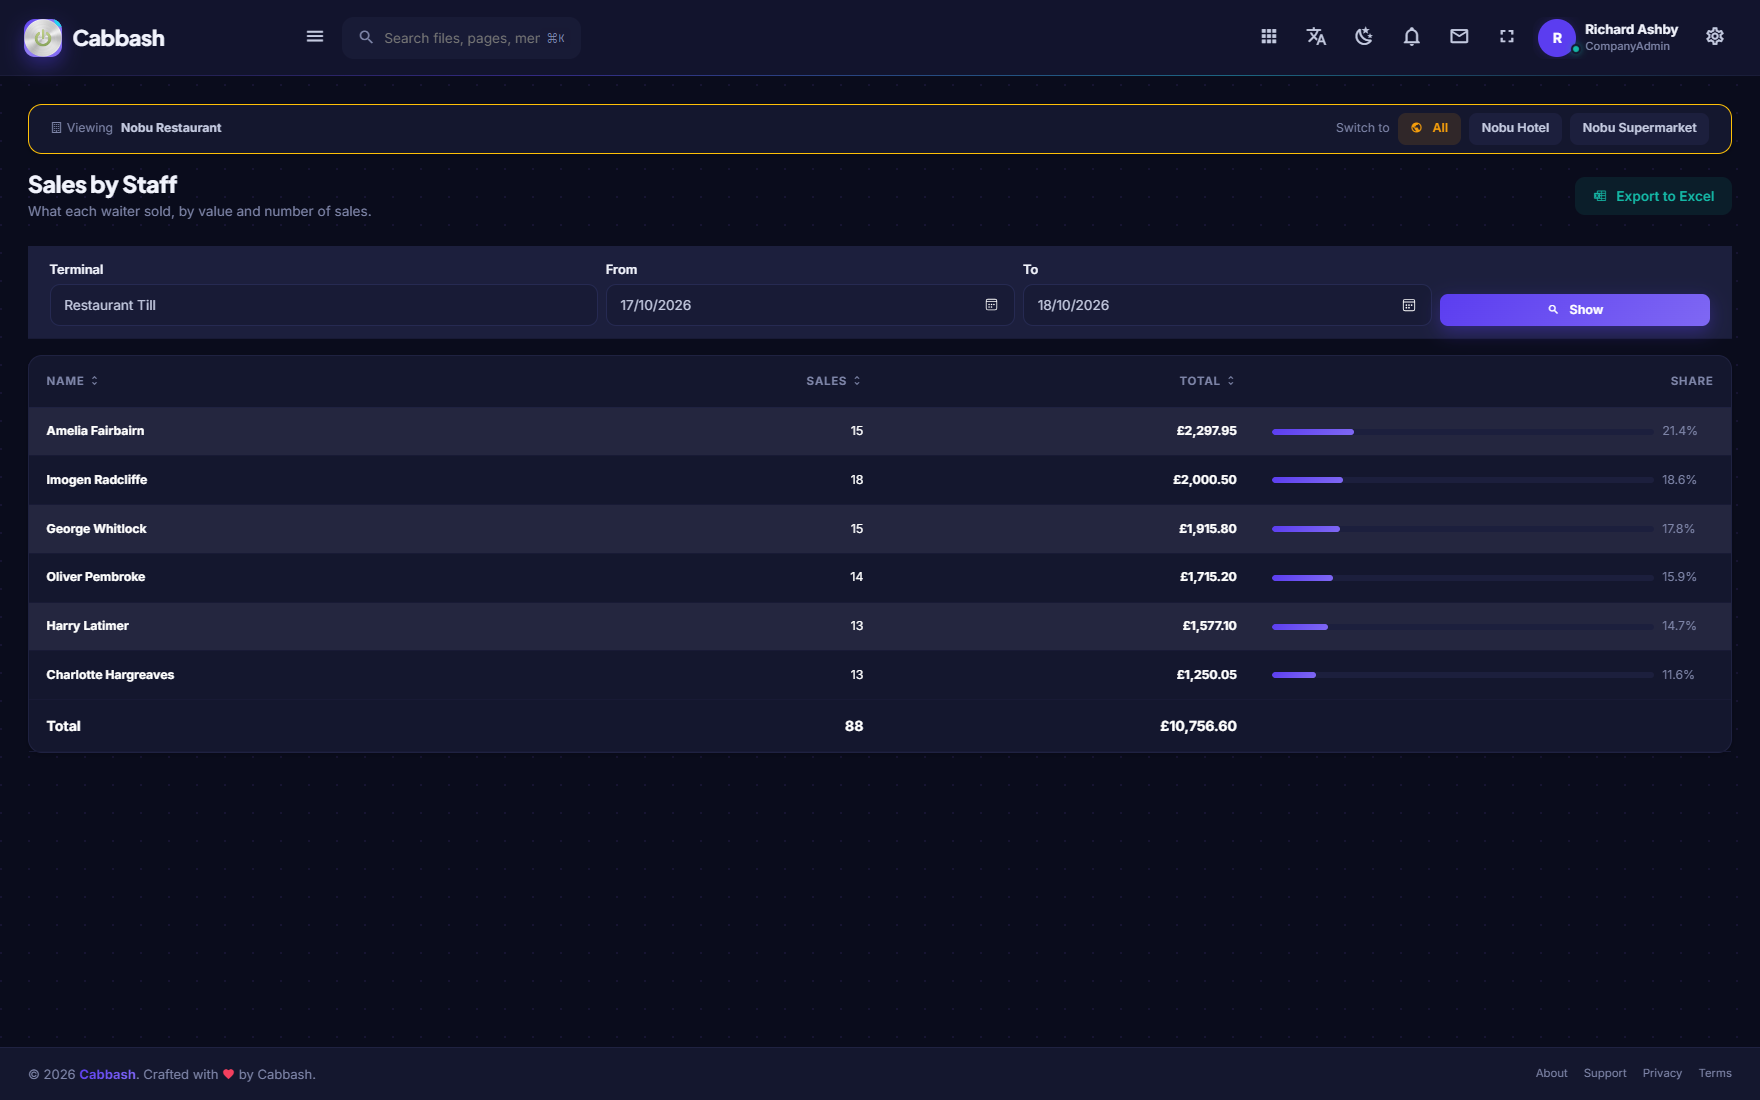The width and height of the screenshot is (1760, 1100).
Task: Open the settings gear icon
Action: pos(1715,37)
